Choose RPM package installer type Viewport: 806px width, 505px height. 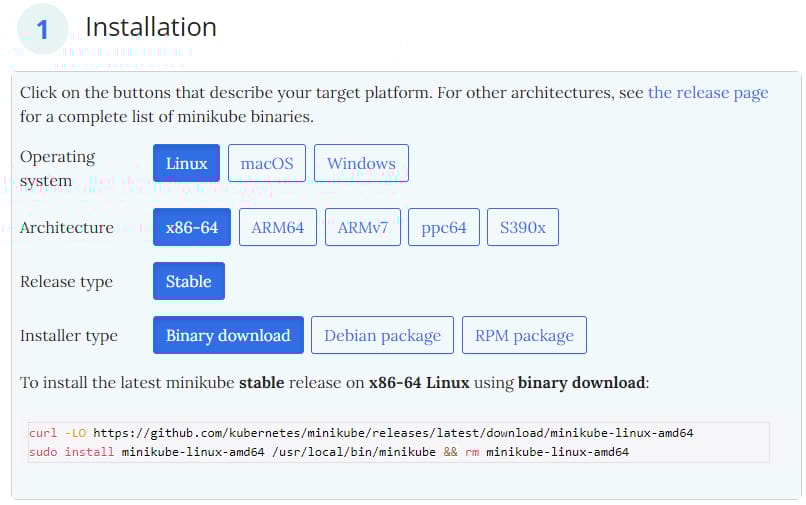click(524, 335)
